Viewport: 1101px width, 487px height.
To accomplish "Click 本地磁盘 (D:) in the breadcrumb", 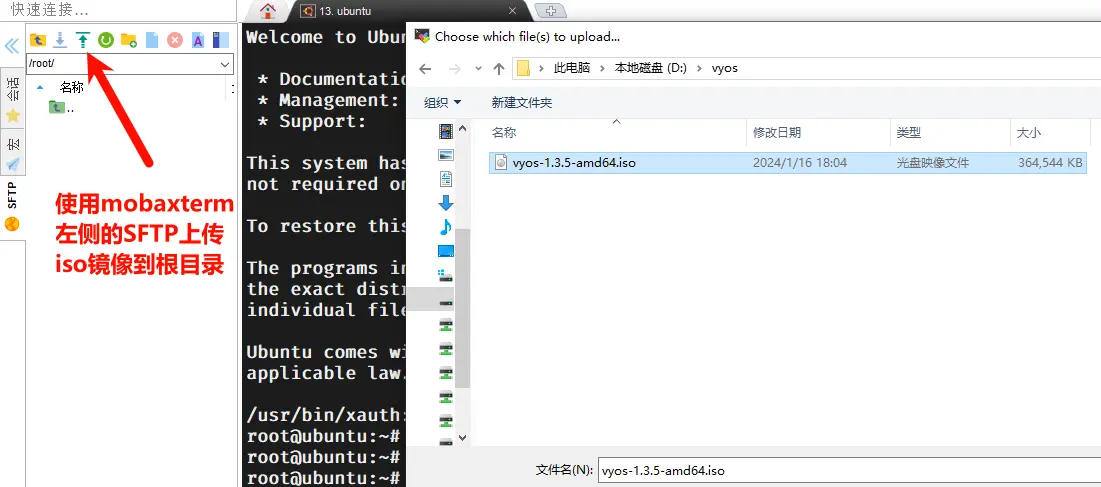I will click(650, 68).
